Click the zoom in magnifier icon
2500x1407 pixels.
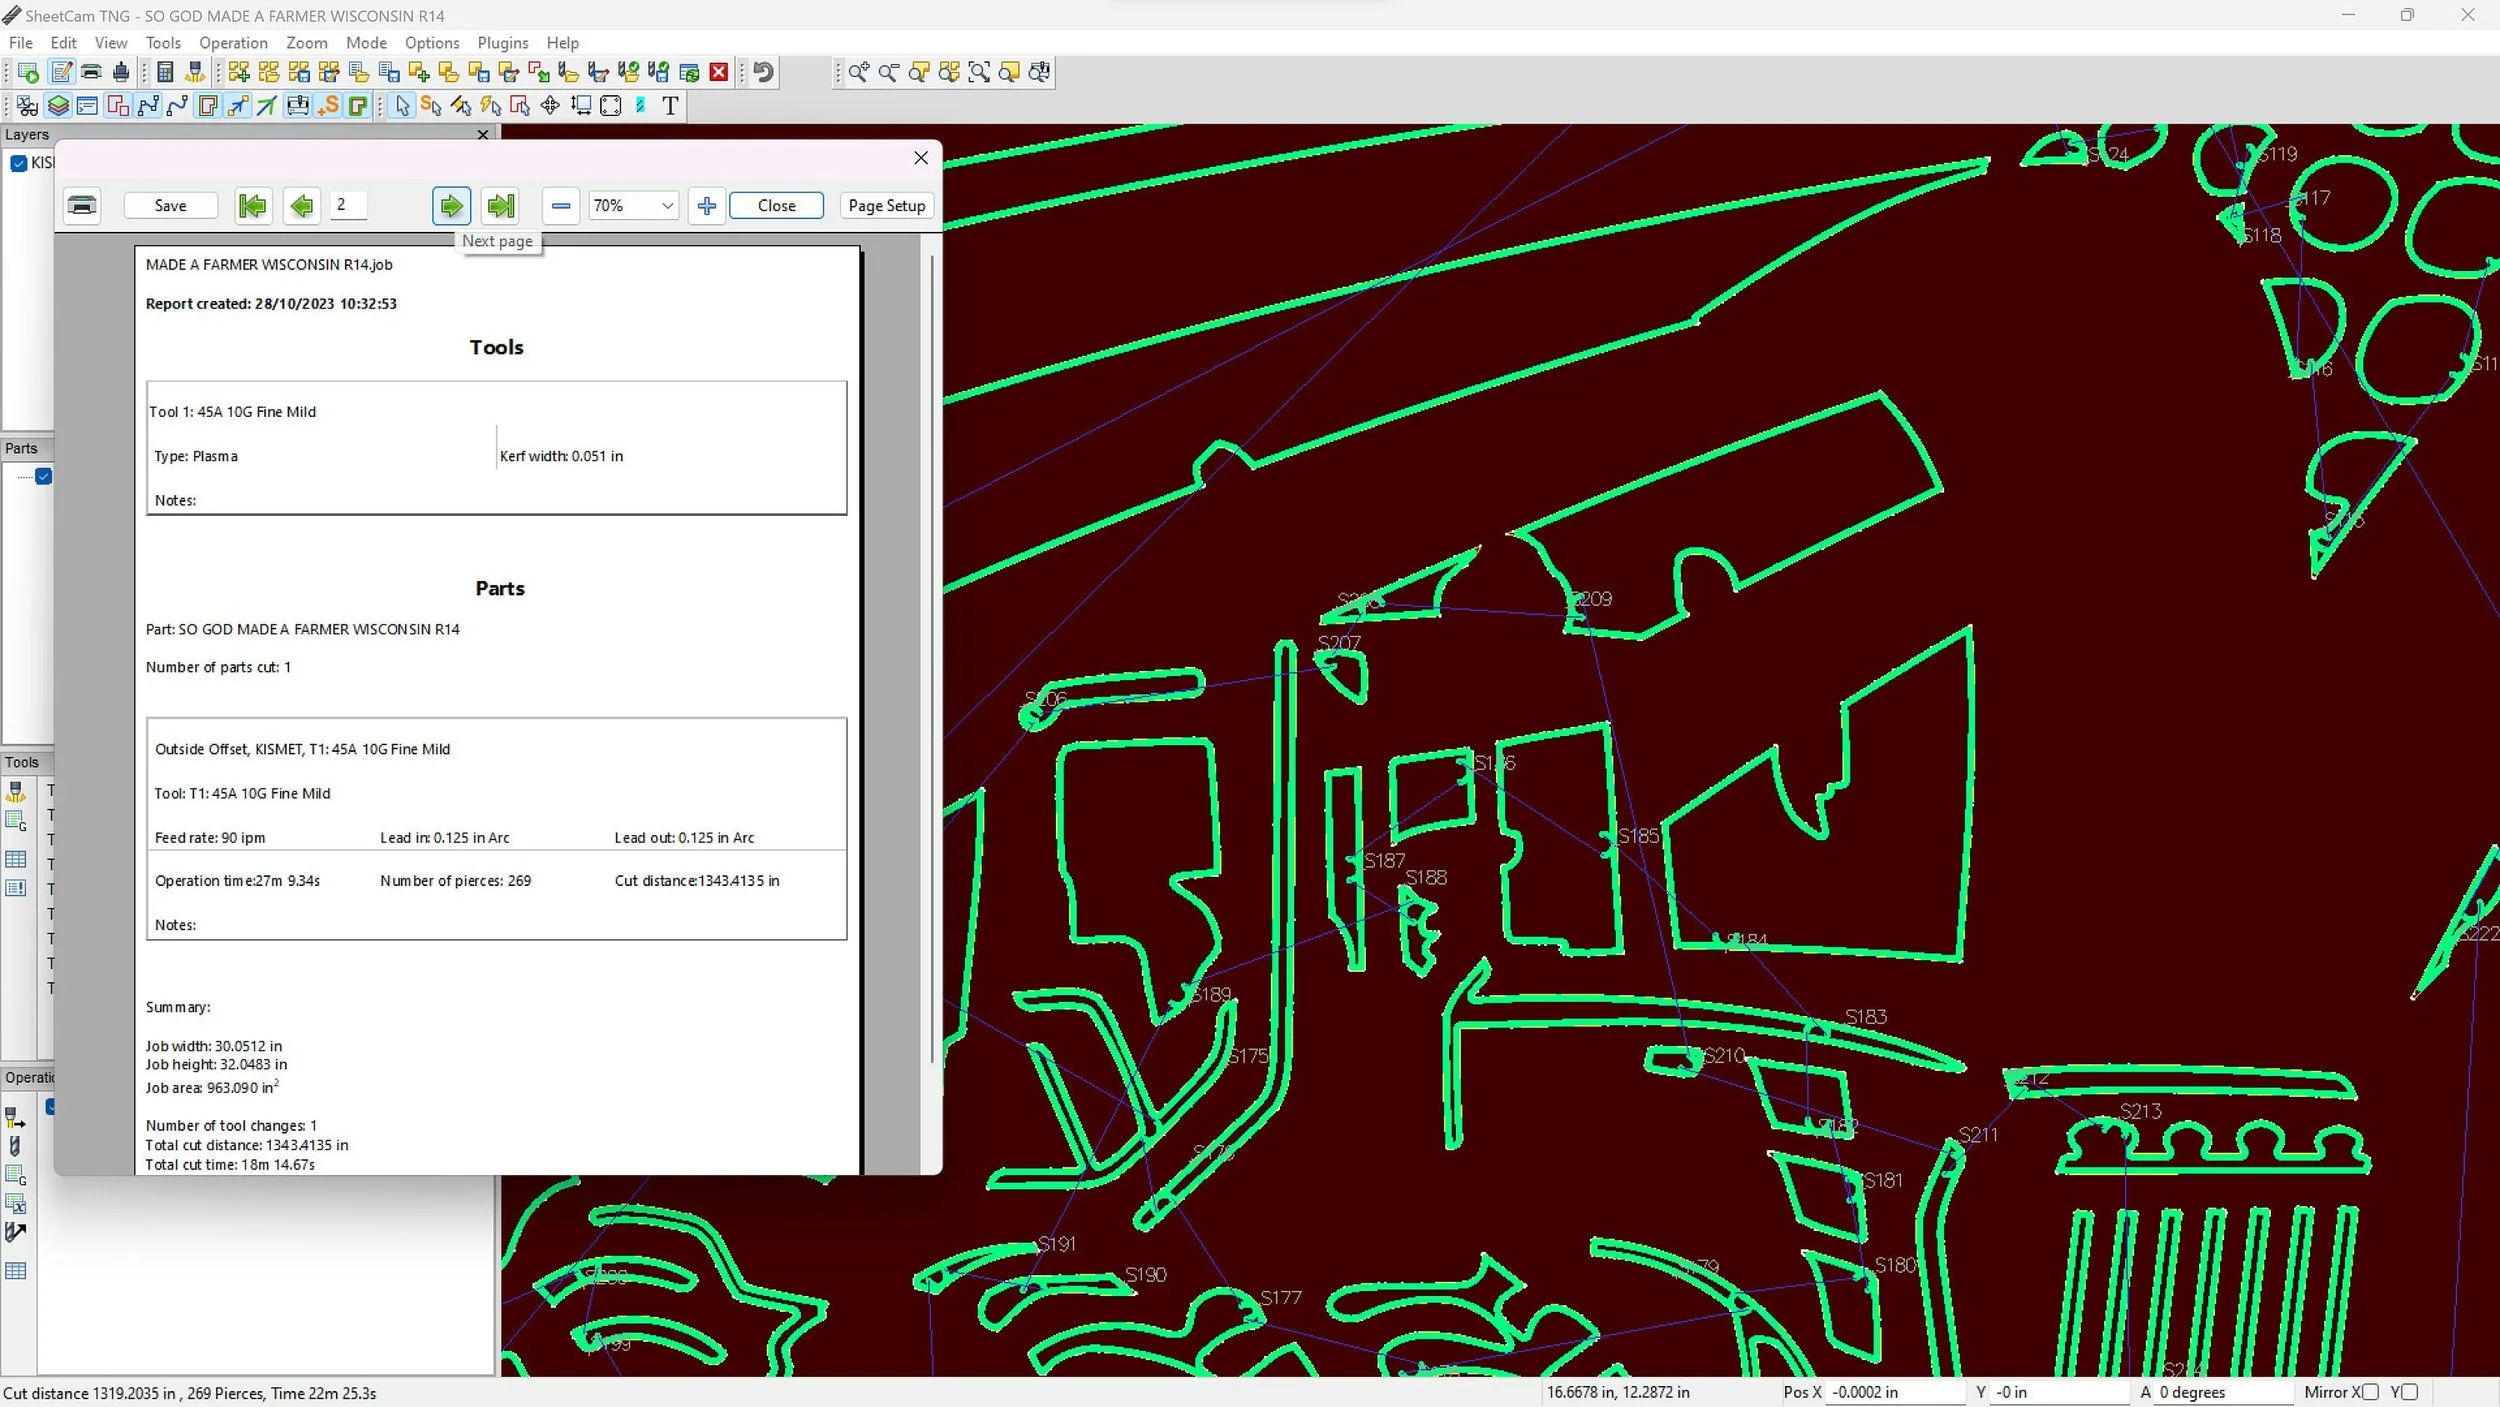[x=858, y=72]
